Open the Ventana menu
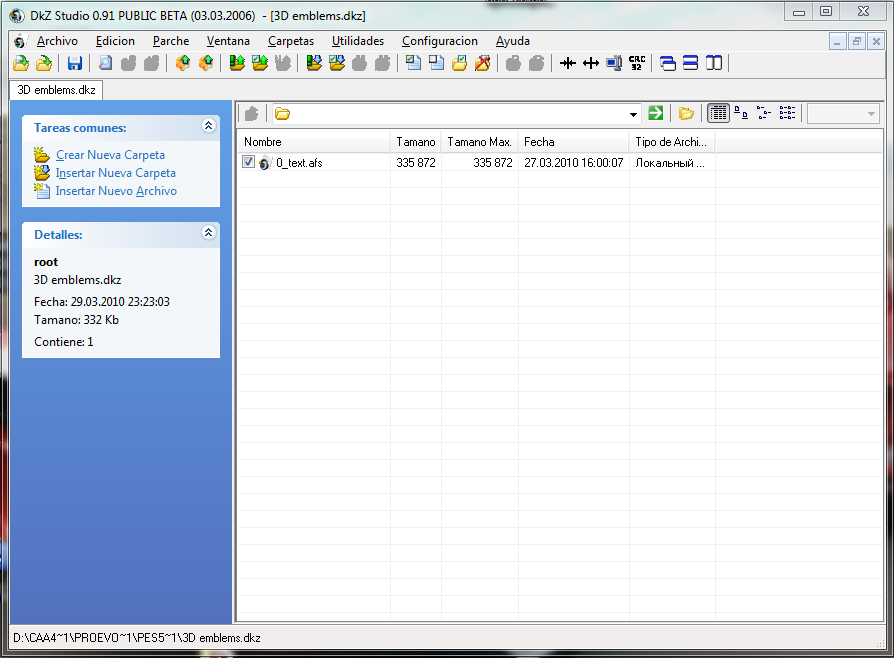This screenshot has width=894, height=658. click(x=228, y=41)
